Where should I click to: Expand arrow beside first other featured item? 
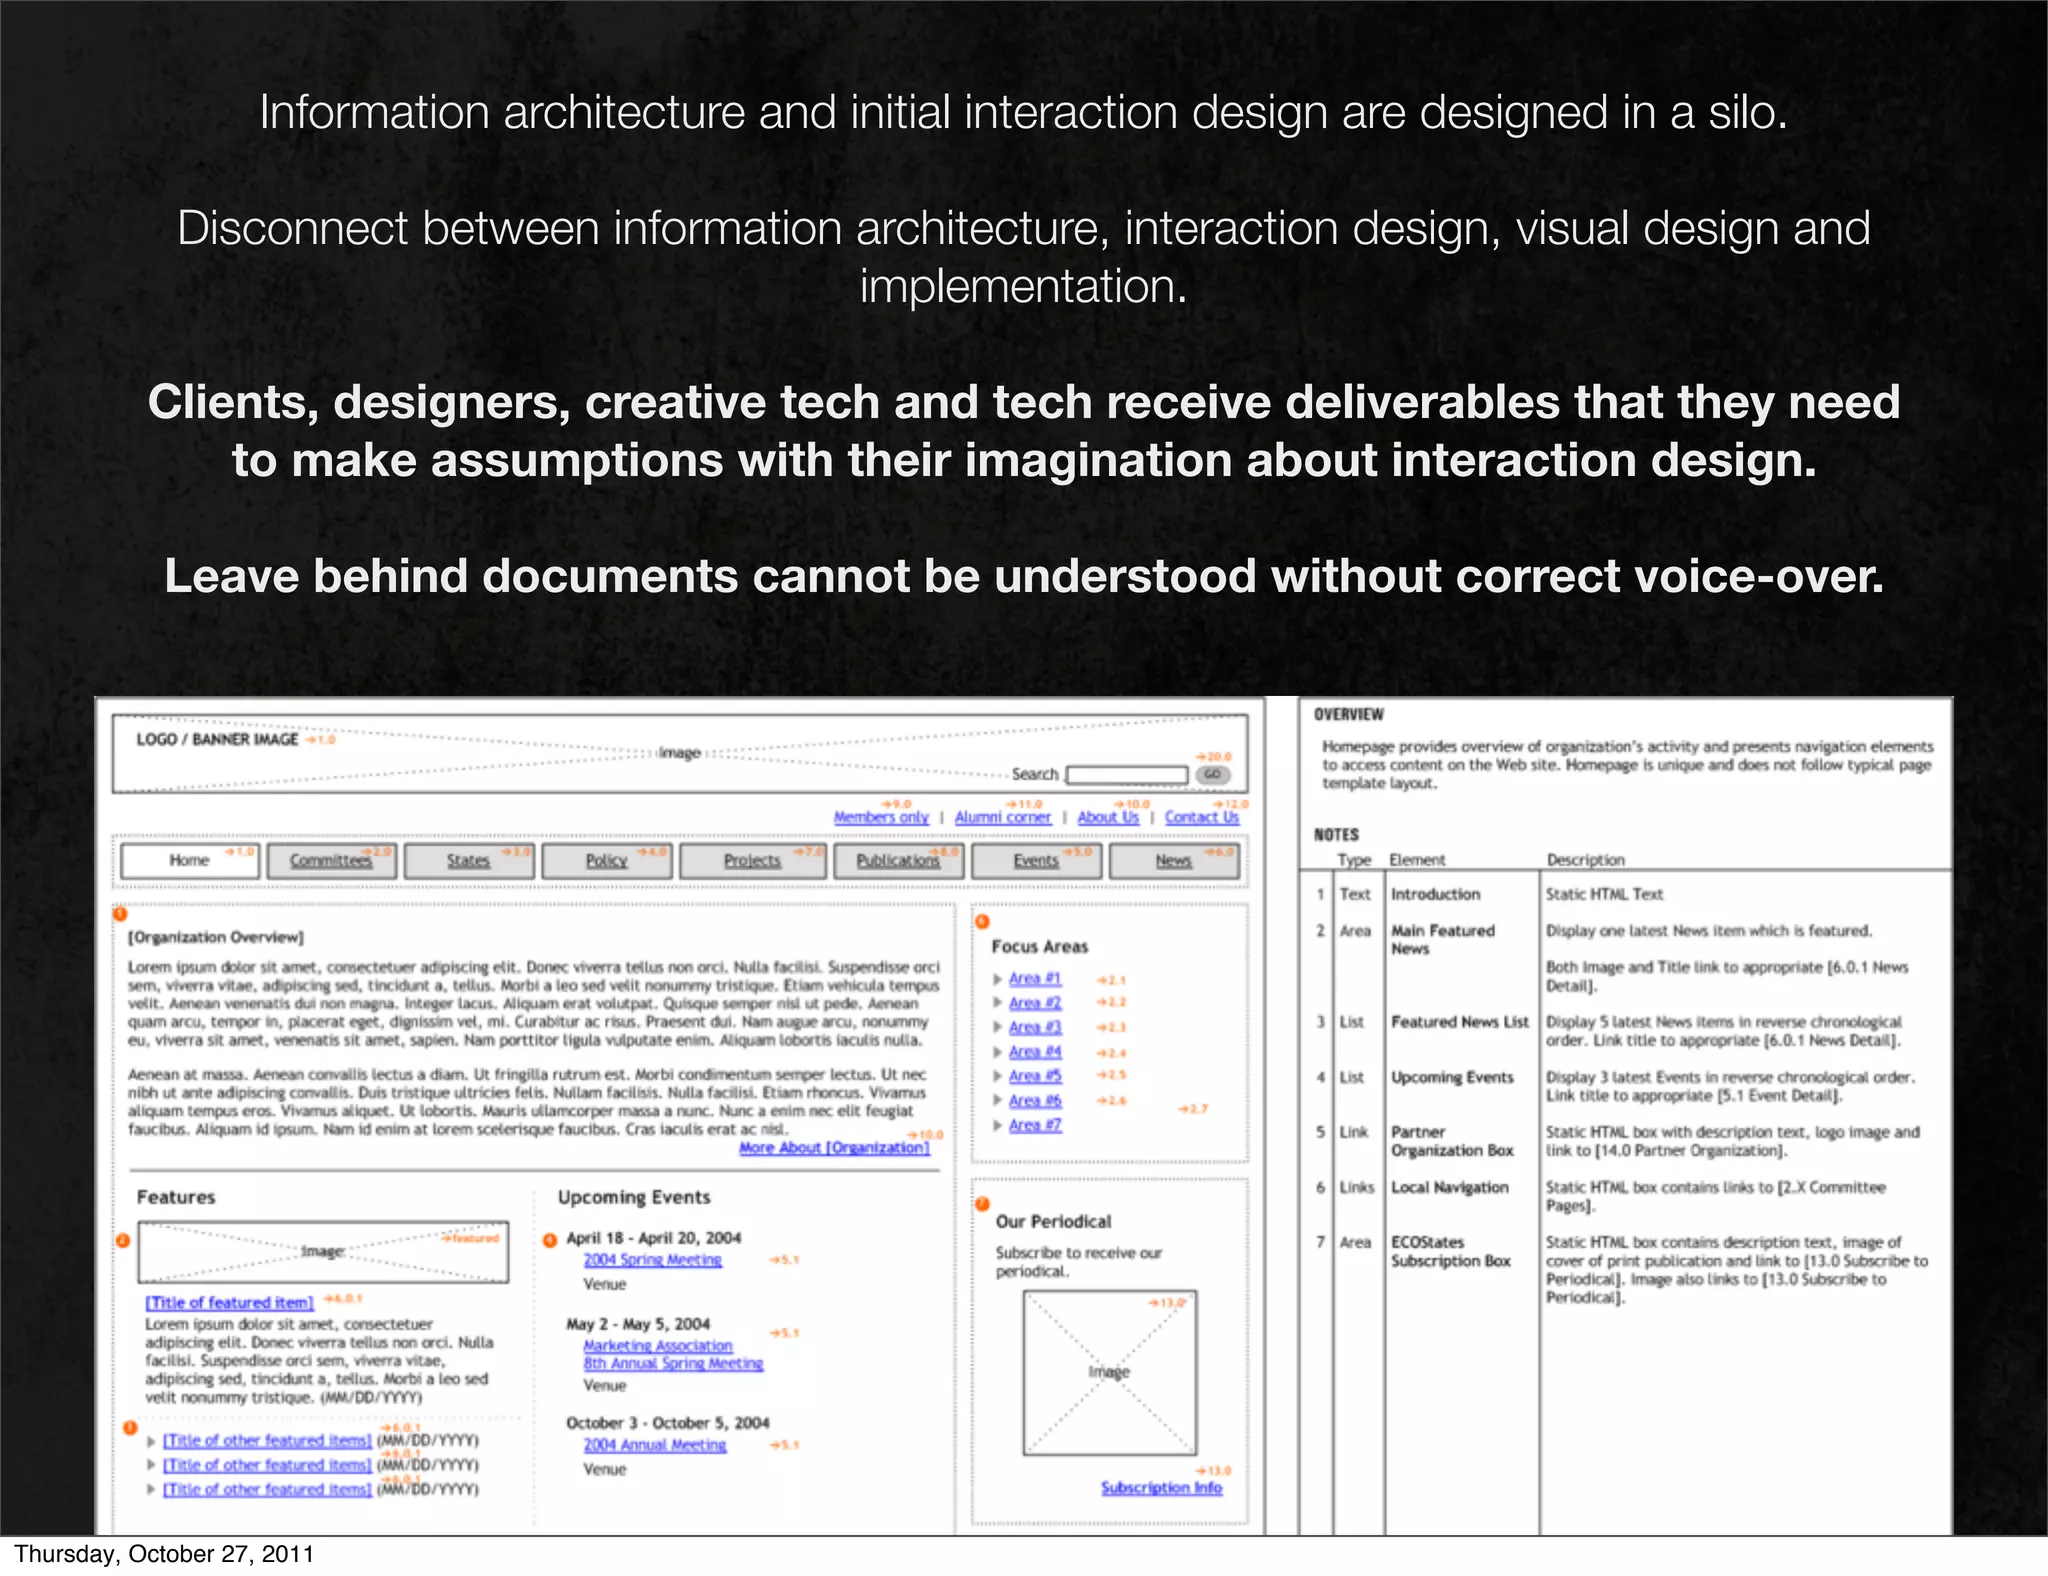tap(151, 1442)
